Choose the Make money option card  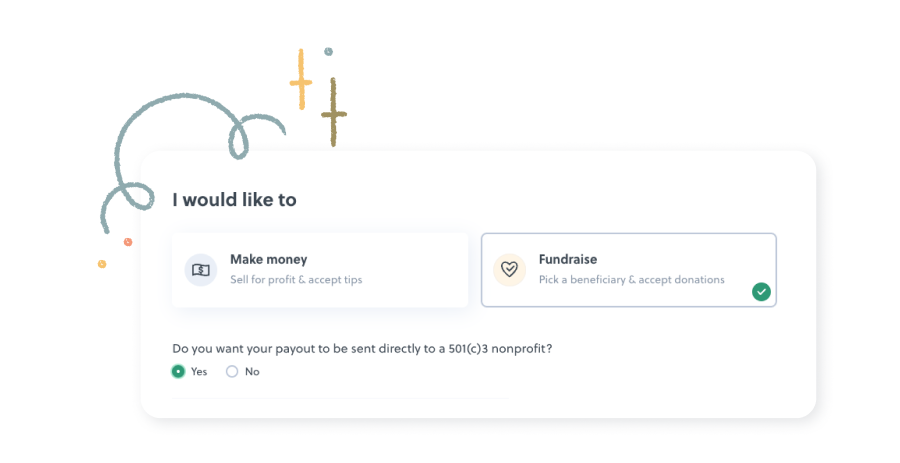(x=320, y=270)
